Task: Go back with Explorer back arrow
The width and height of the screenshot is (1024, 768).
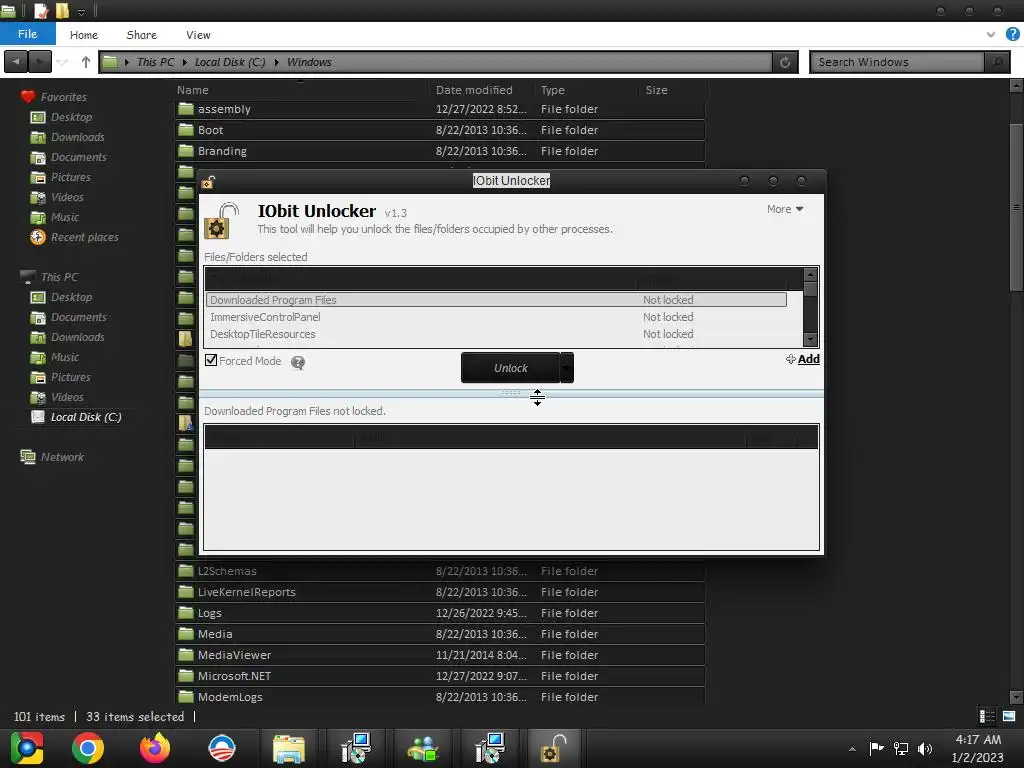Action: (x=16, y=62)
